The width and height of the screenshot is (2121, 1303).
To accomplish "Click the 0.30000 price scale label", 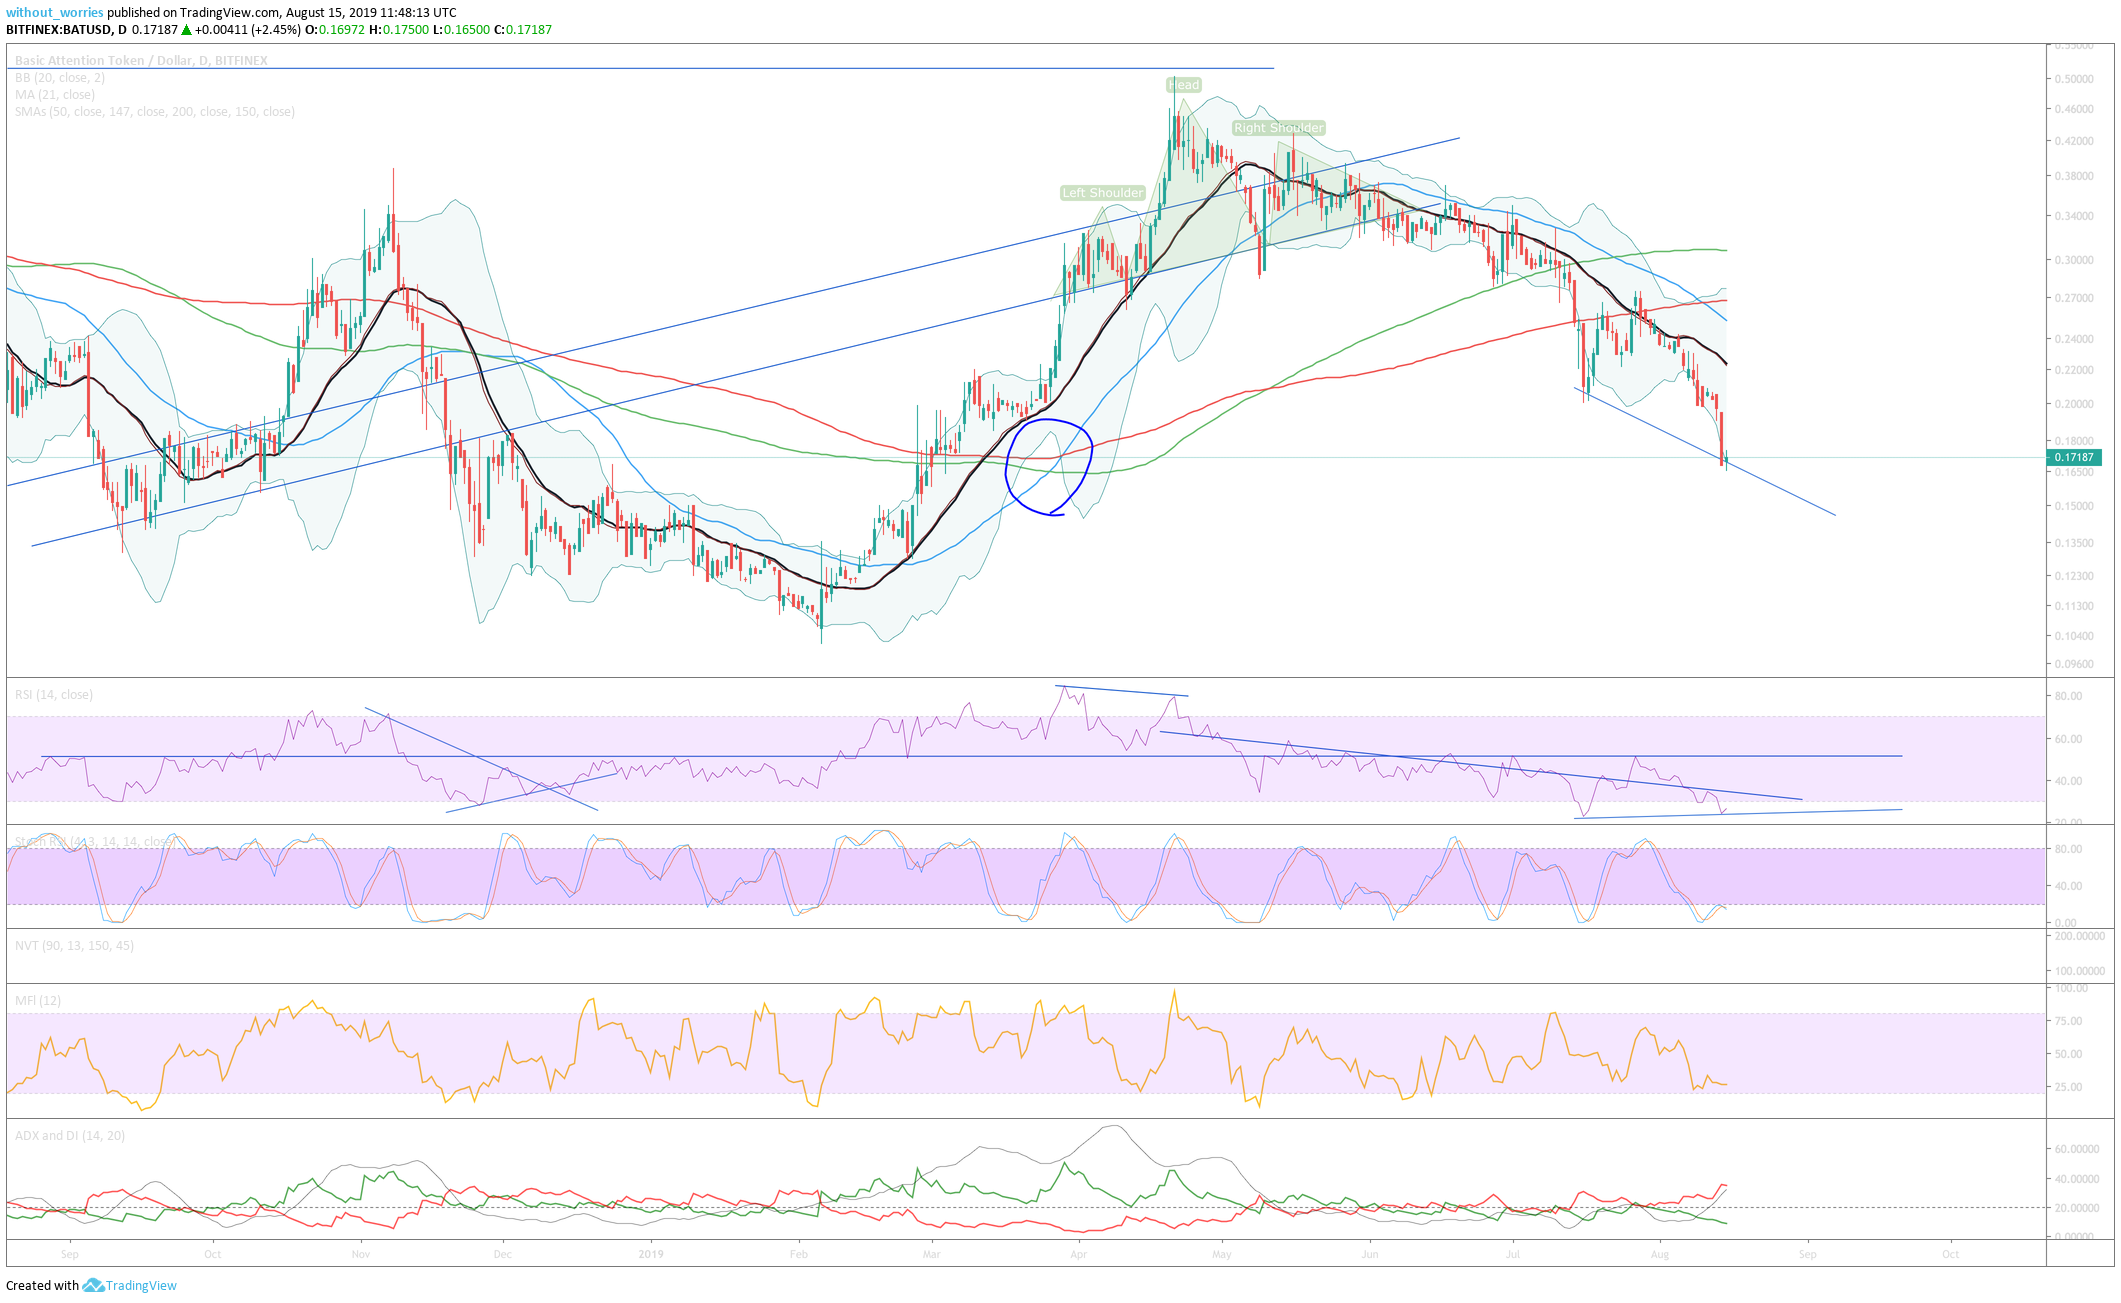I will coord(2073,260).
